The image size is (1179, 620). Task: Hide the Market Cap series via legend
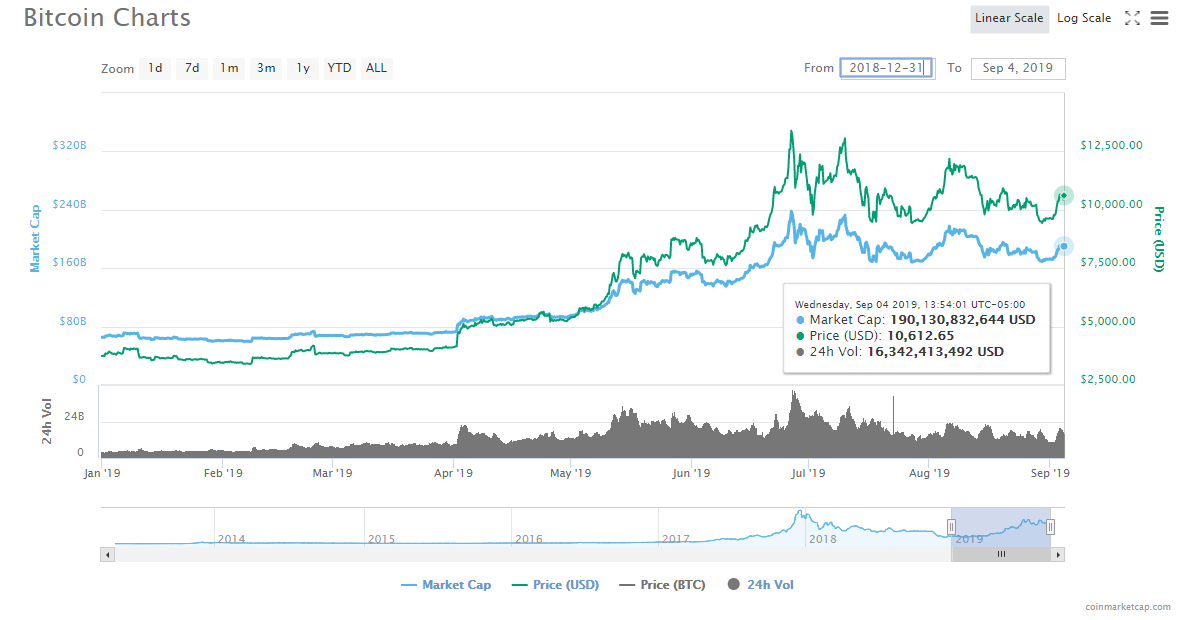tap(445, 585)
